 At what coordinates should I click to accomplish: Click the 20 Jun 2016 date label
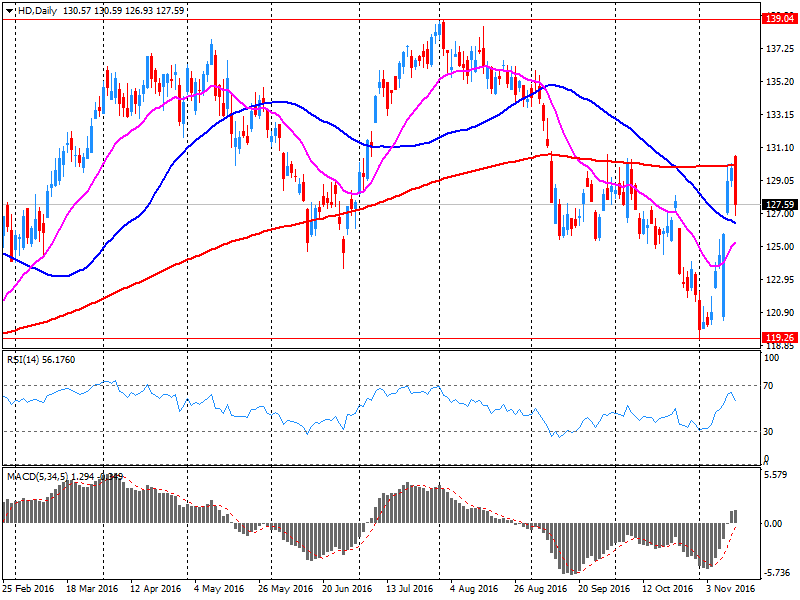pos(347,589)
